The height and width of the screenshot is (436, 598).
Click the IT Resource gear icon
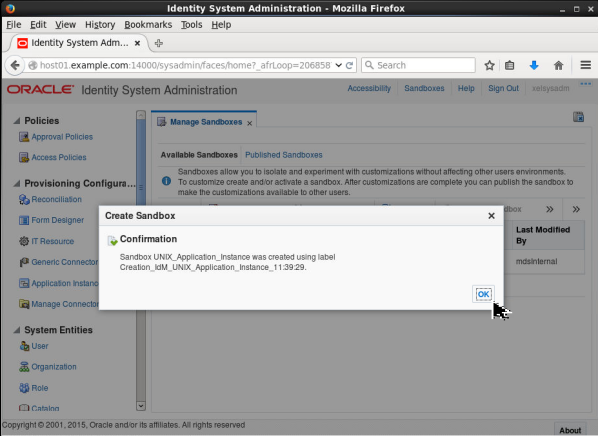click(x=24, y=241)
